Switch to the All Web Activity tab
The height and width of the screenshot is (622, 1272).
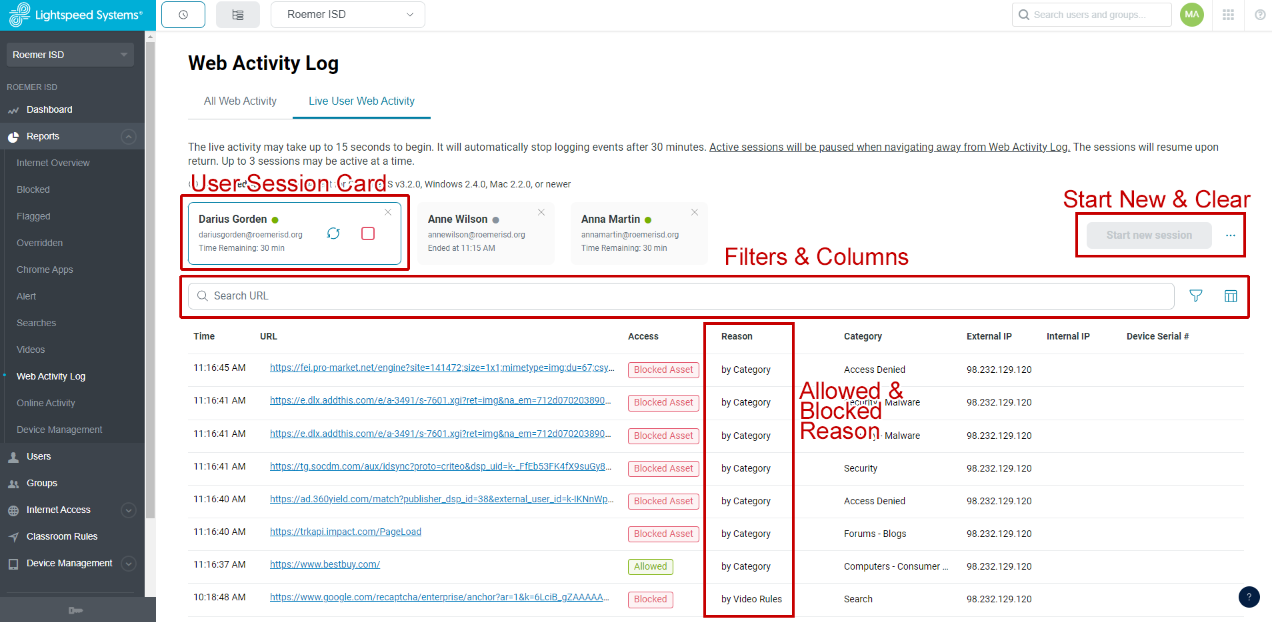coord(240,101)
